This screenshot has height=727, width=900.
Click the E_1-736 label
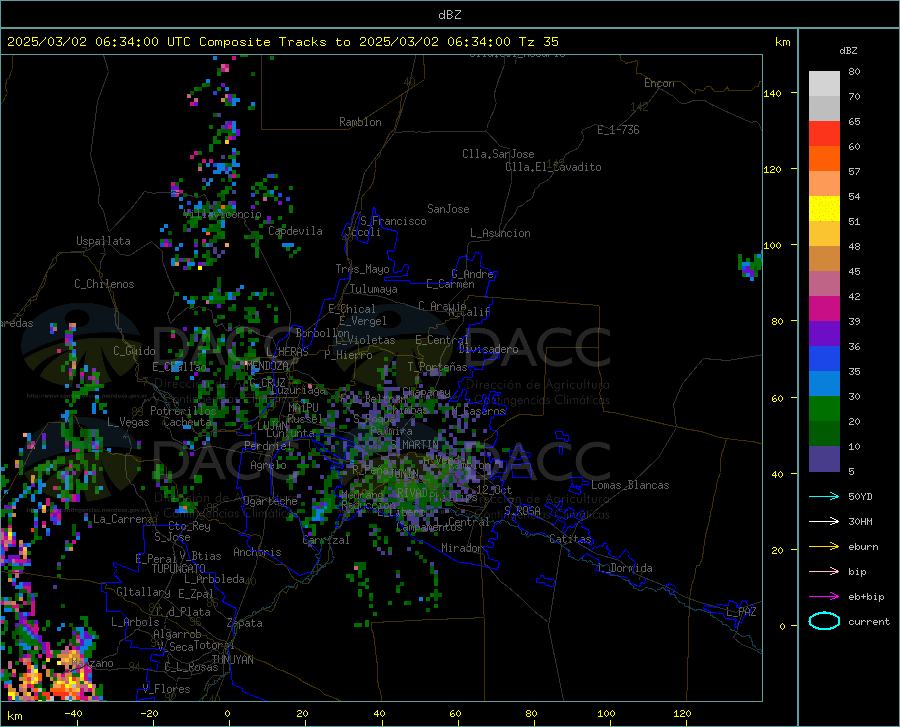(618, 130)
